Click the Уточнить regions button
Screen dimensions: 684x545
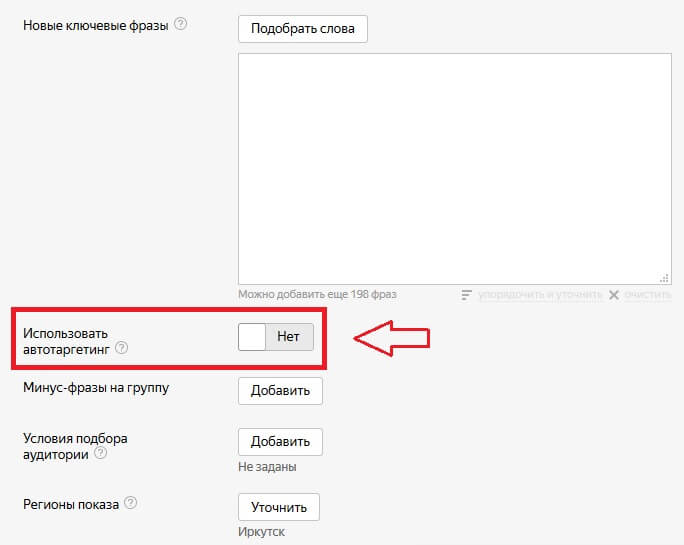tap(279, 507)
